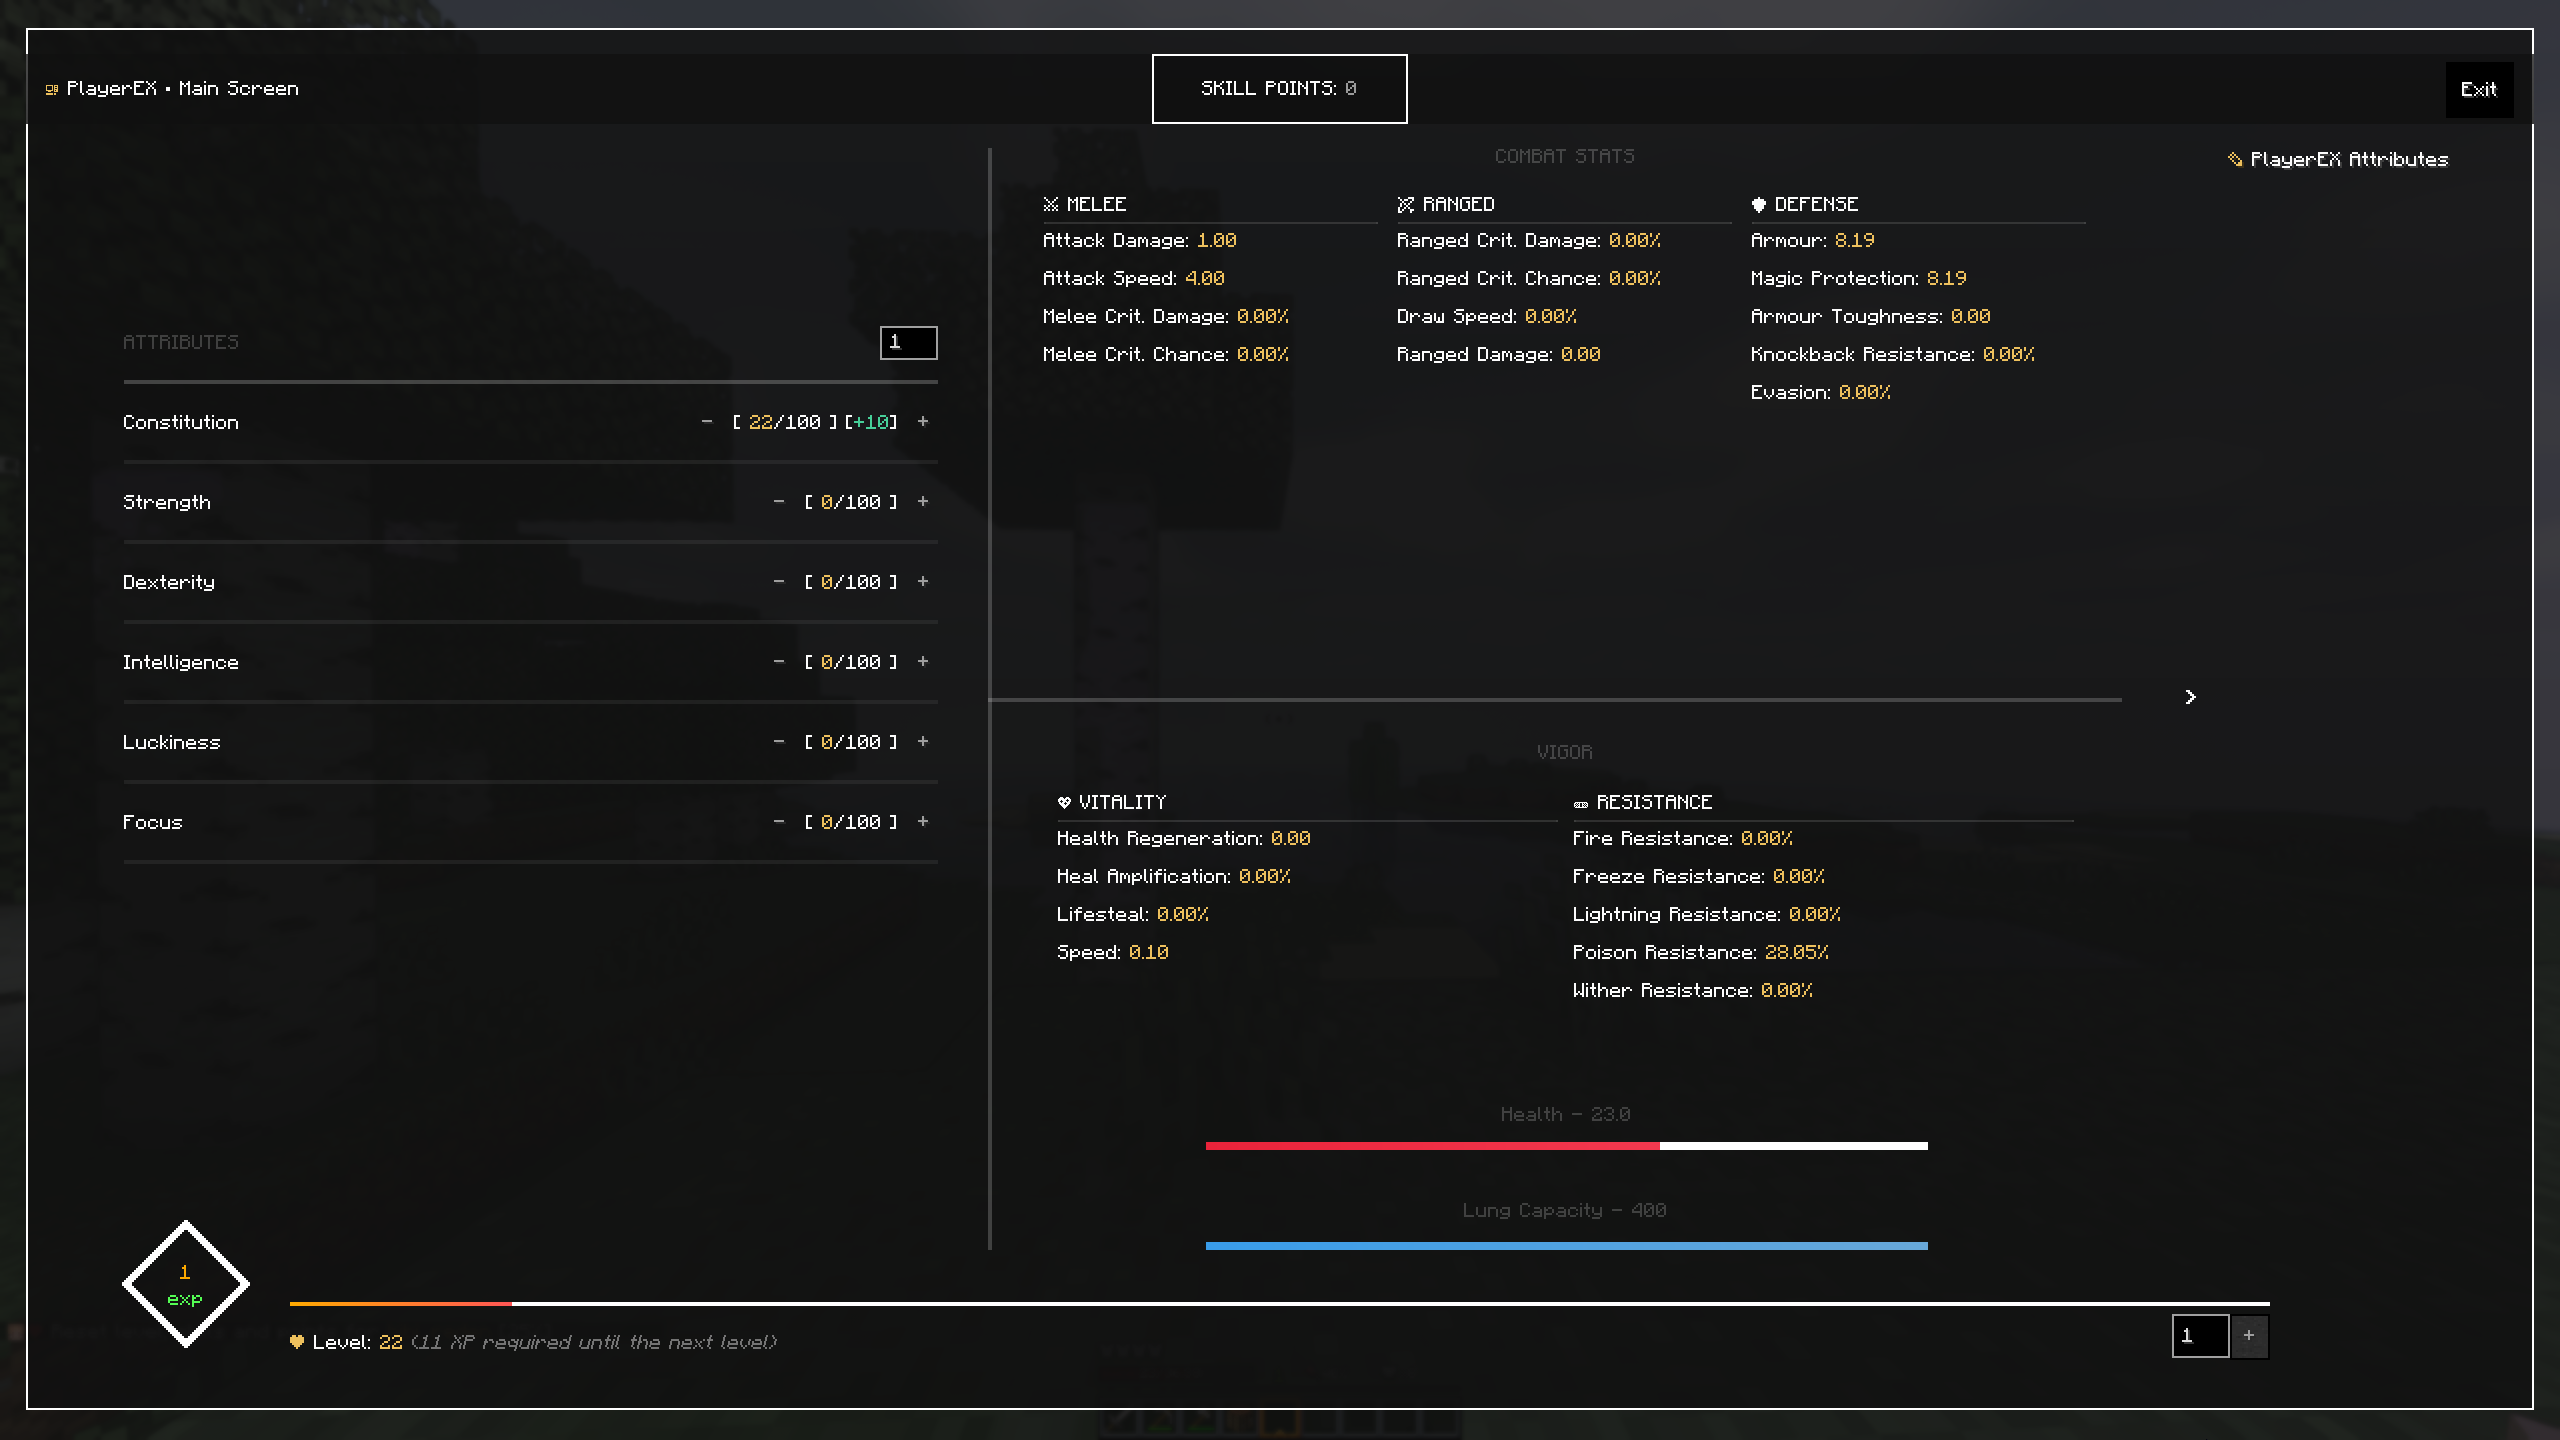Click the diamond exp level icon

[x=185, y=1284]
